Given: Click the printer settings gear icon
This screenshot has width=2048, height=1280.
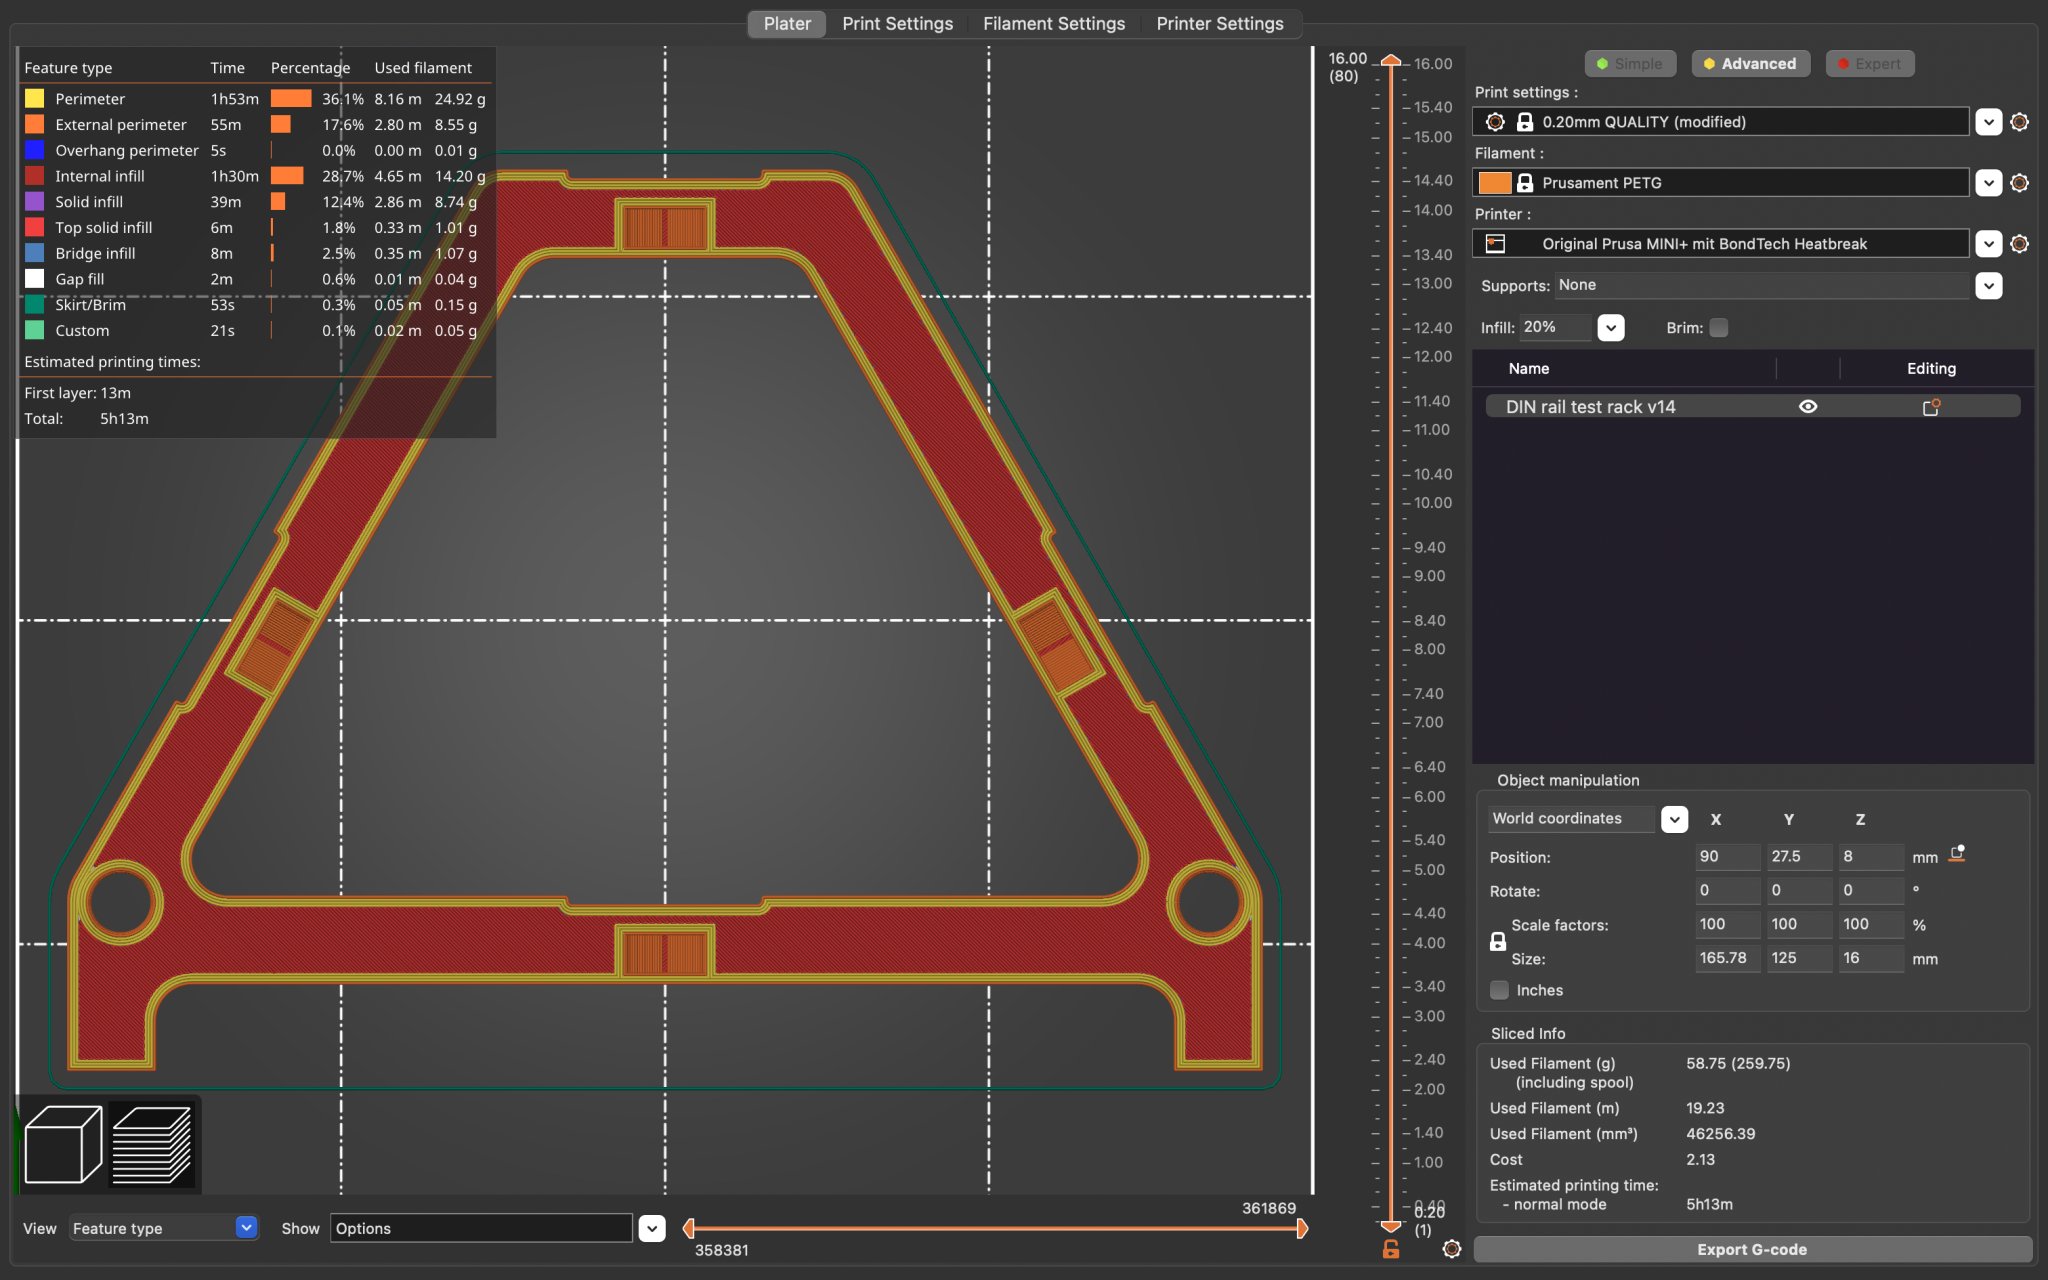Looking at the screenshot, I should (2019, 244).
